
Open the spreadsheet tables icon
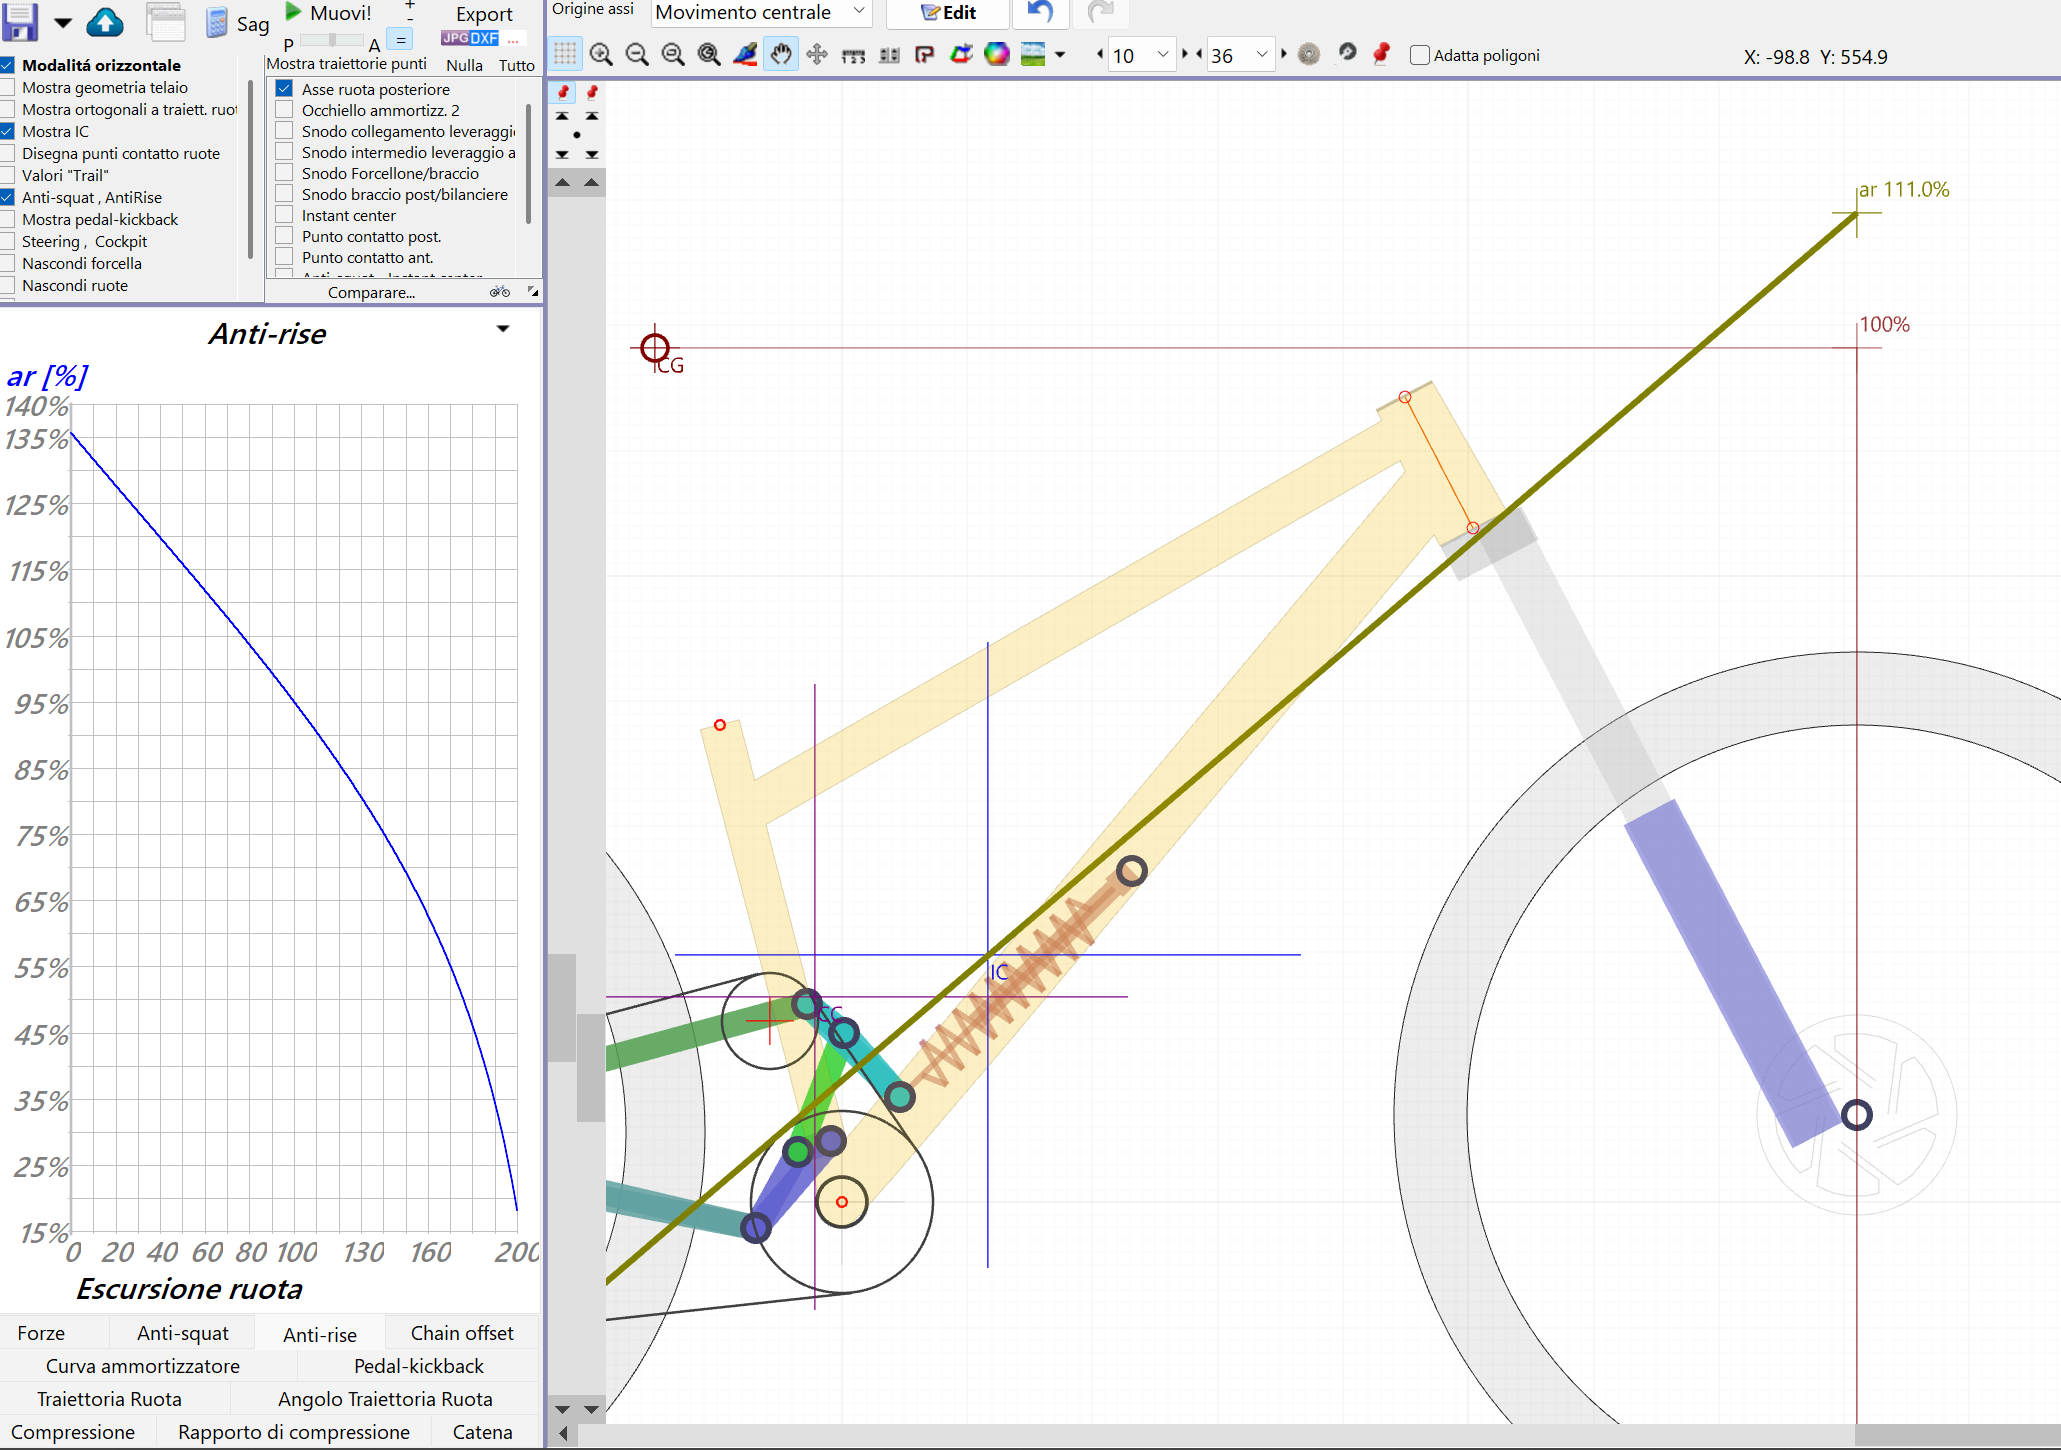coord(166,22)
